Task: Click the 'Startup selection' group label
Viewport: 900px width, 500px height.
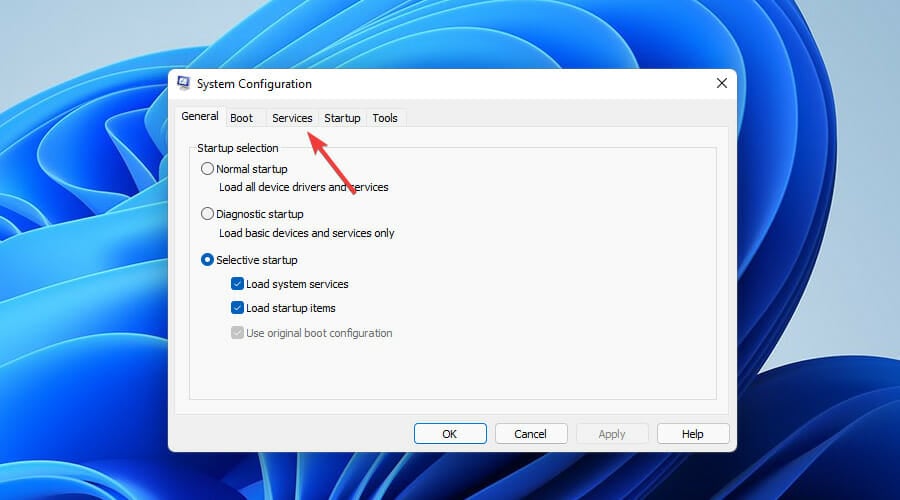Action: tap(238, 148)
